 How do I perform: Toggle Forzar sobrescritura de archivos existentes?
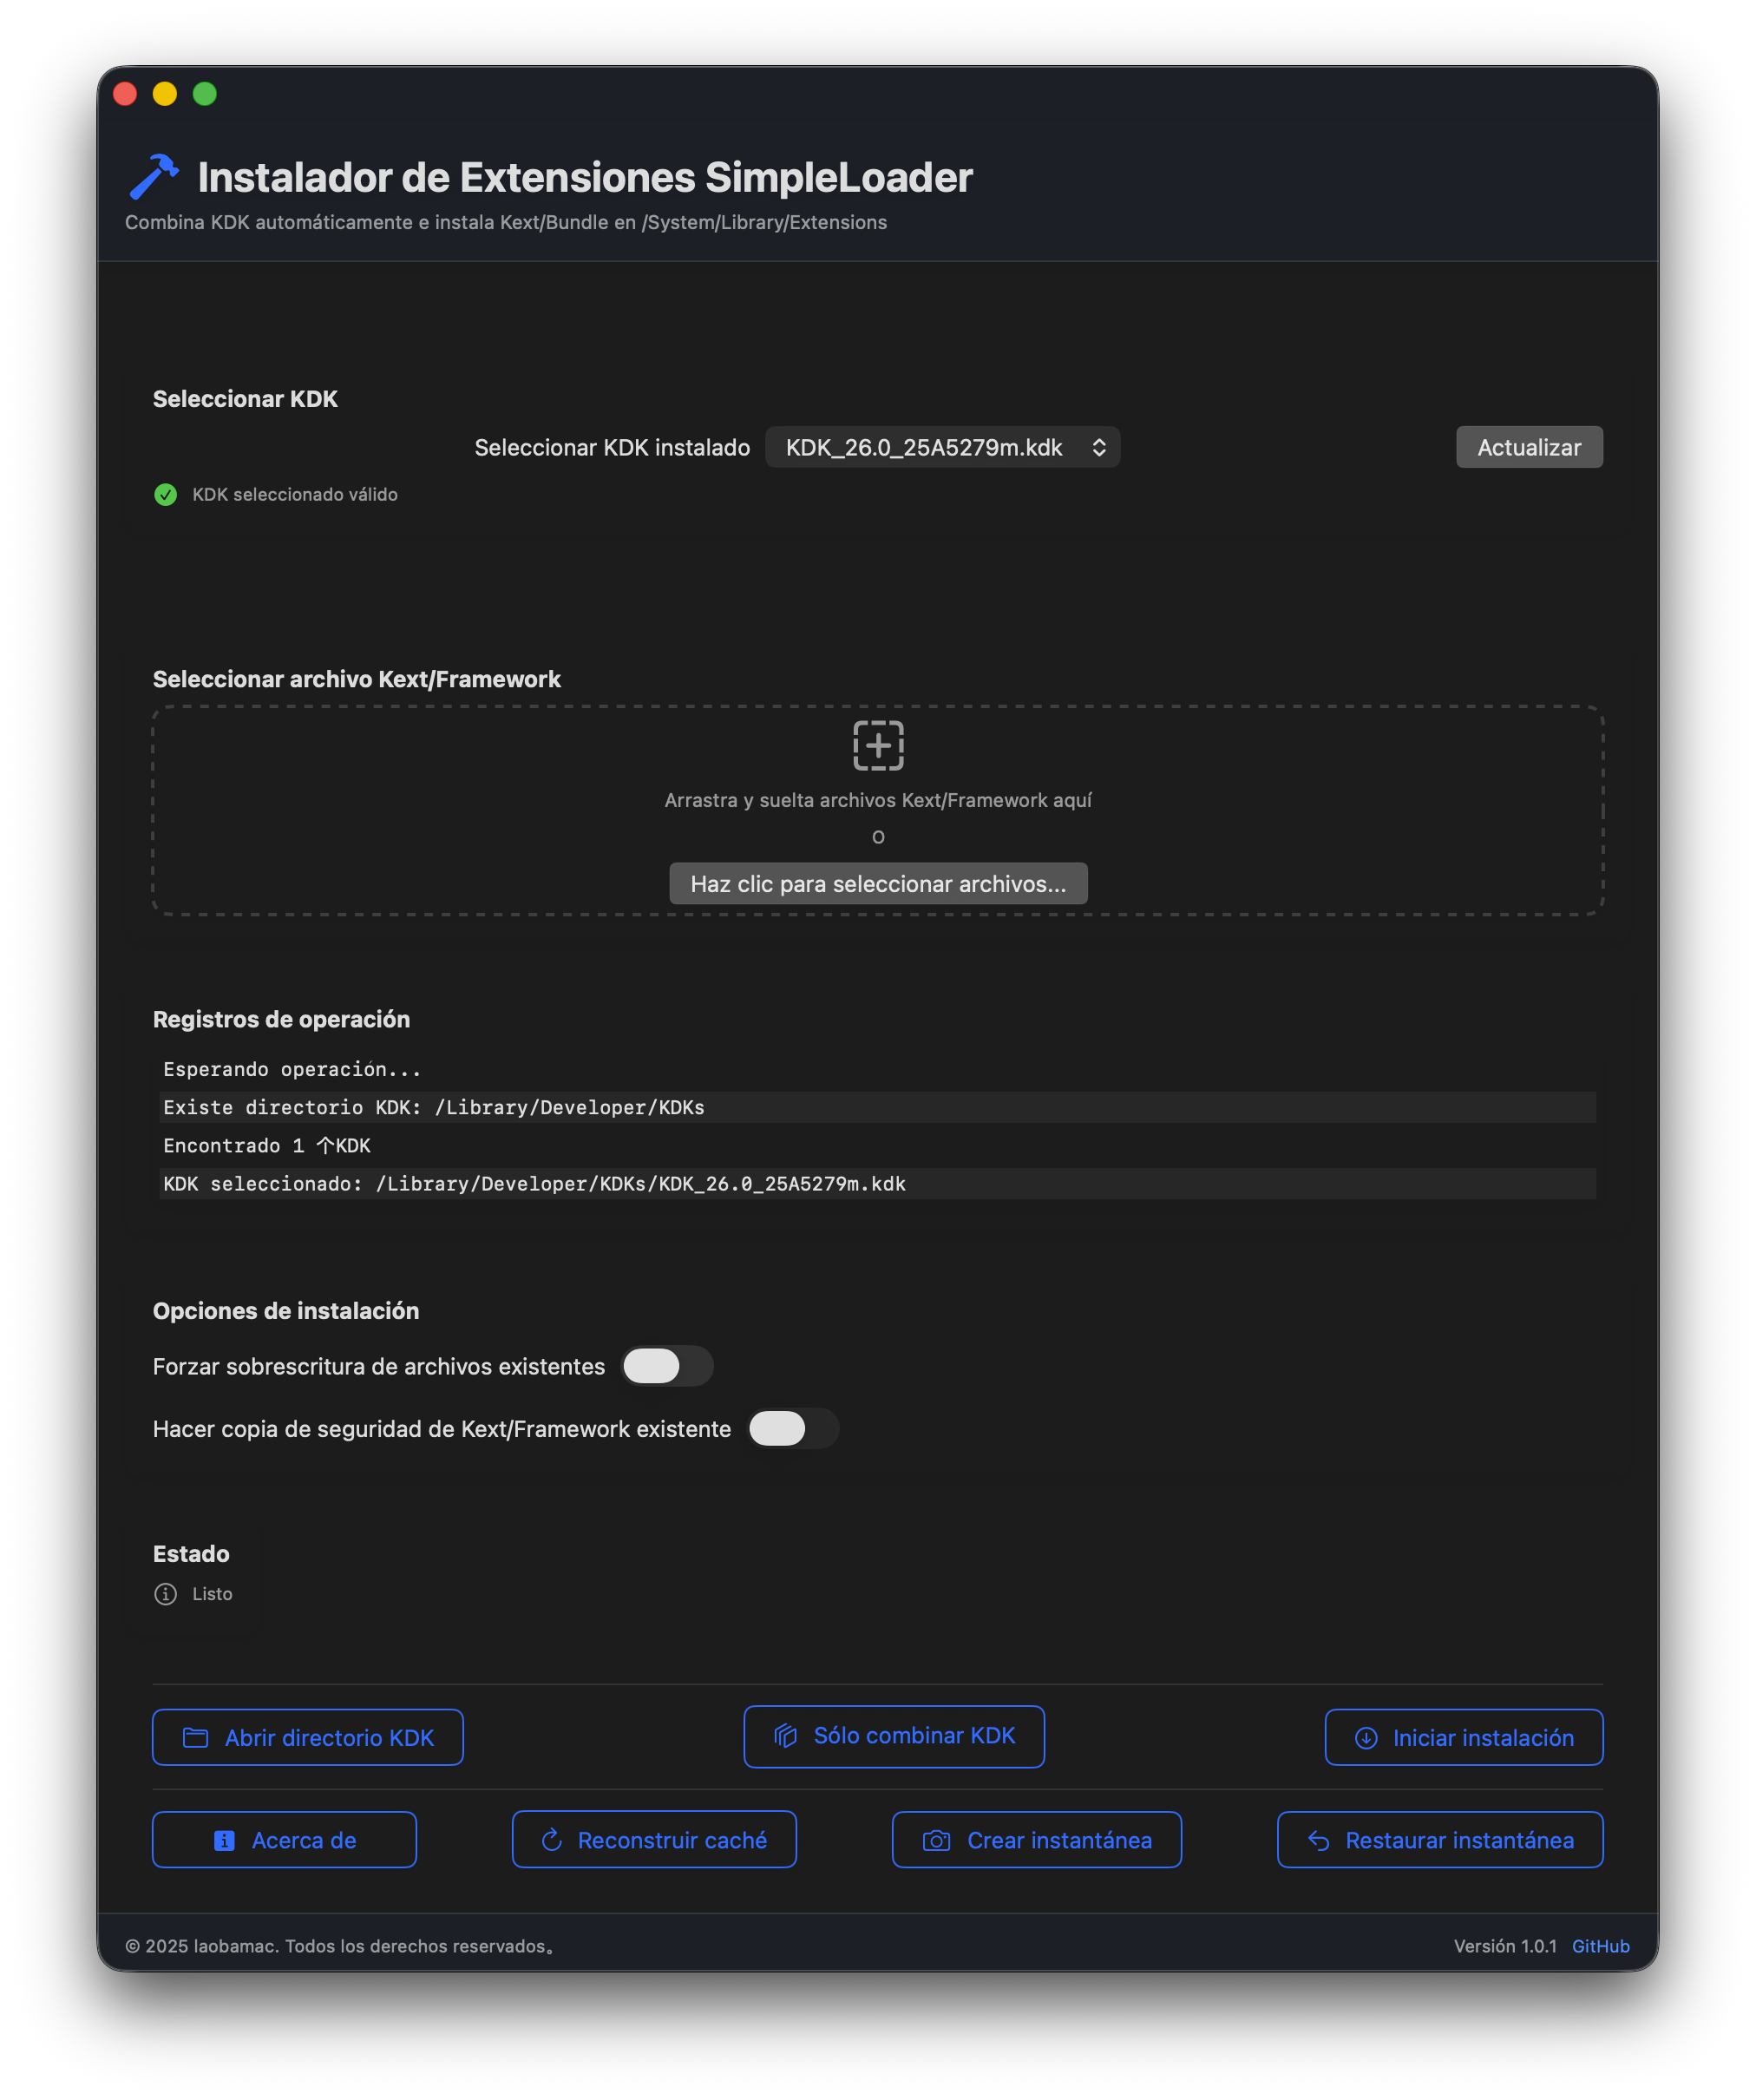point(667,1365)
